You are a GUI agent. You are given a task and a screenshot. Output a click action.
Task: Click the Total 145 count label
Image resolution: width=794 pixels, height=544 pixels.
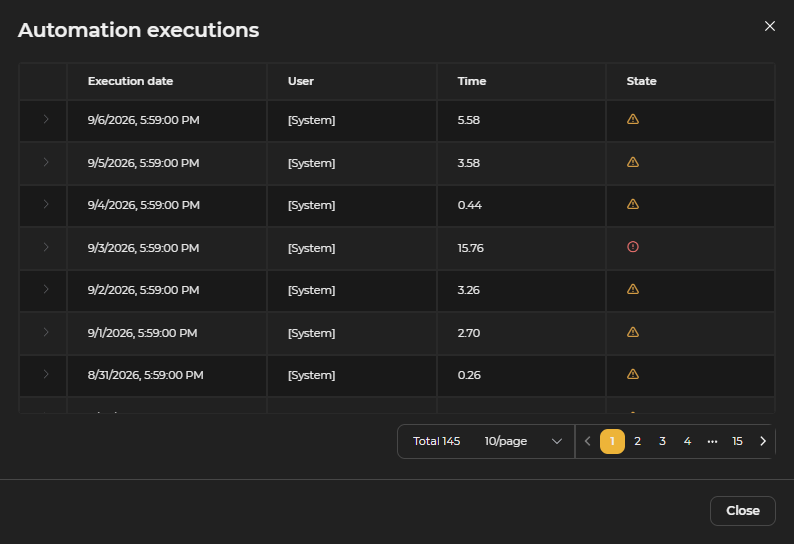coord(436,441)
